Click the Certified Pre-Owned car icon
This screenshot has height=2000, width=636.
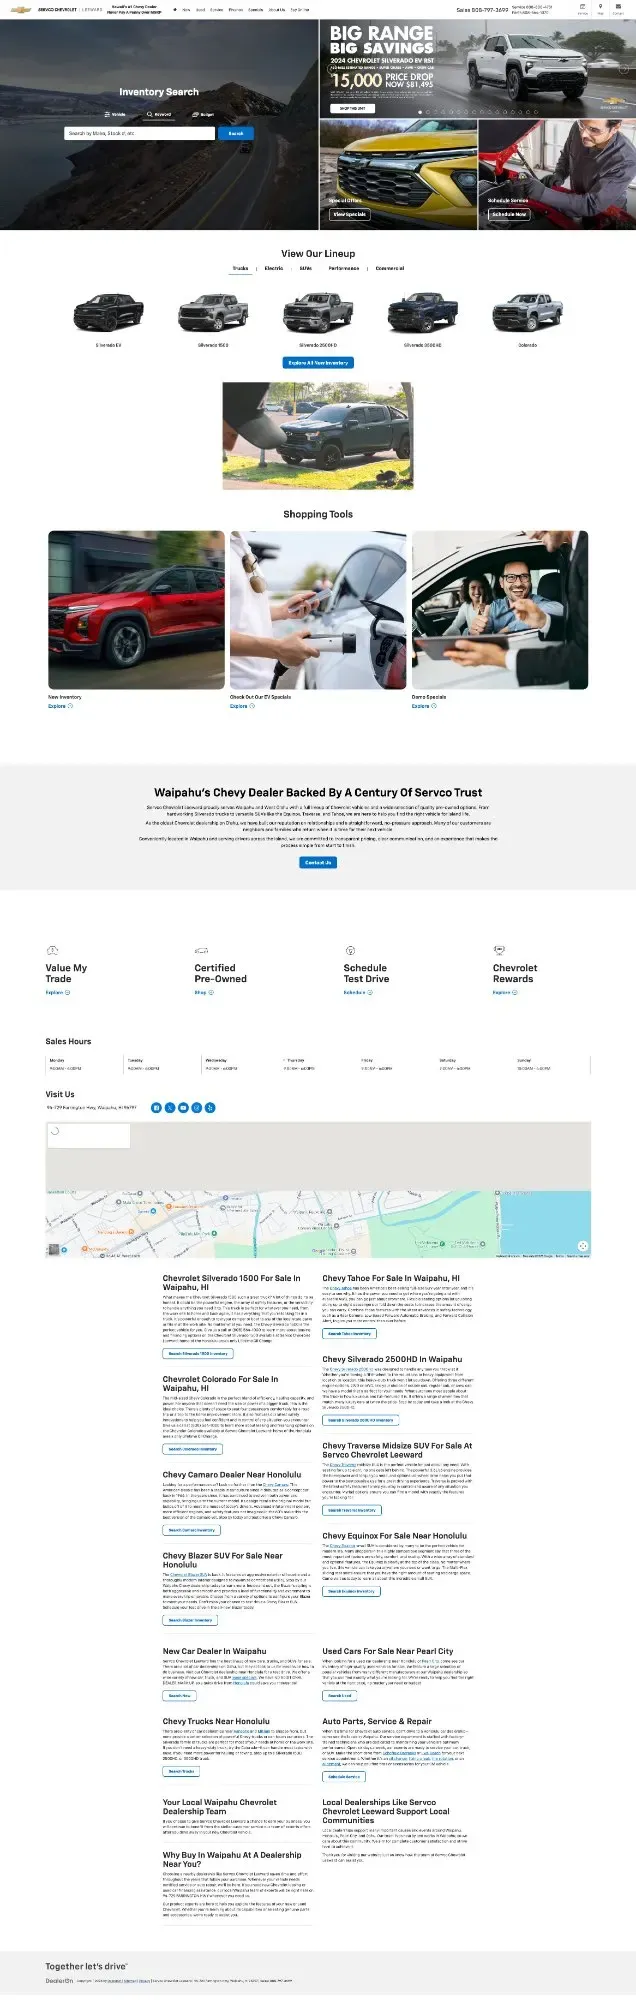coord(201,950)
